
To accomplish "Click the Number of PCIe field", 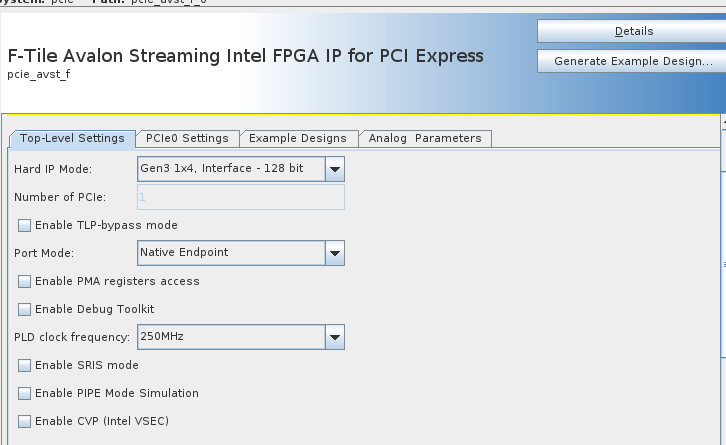I will click(x=240, y=197).
